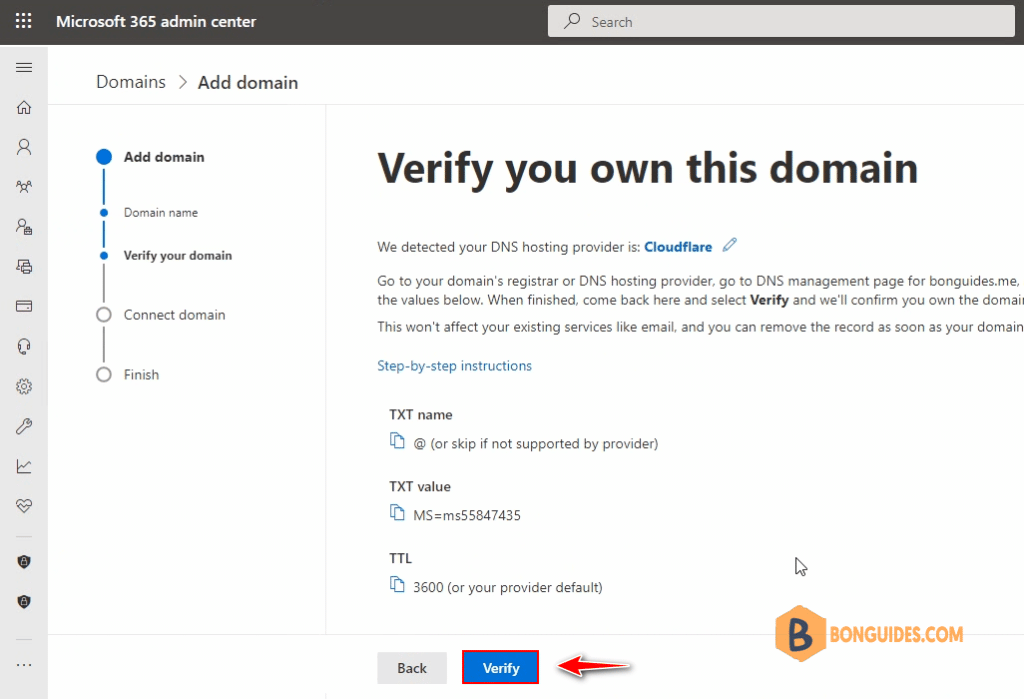
Task: Click the search magnifier icon
Action: point(572,21)
